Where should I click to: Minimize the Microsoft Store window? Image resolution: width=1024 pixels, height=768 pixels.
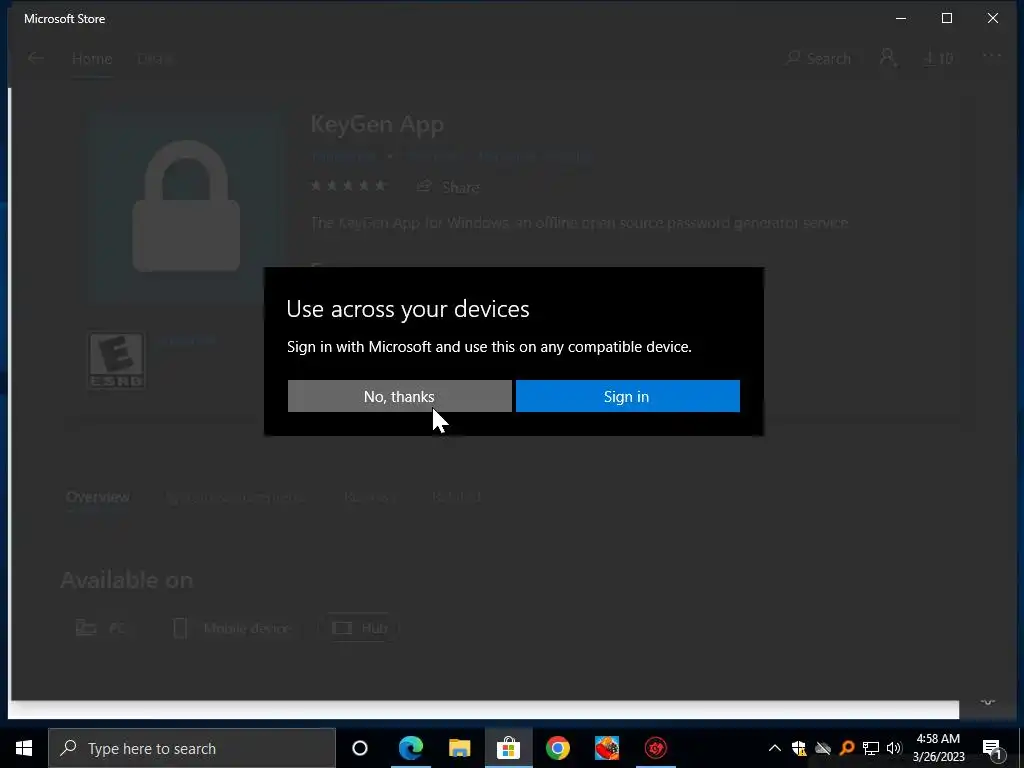pyautogui.click(x=901, y=18)
